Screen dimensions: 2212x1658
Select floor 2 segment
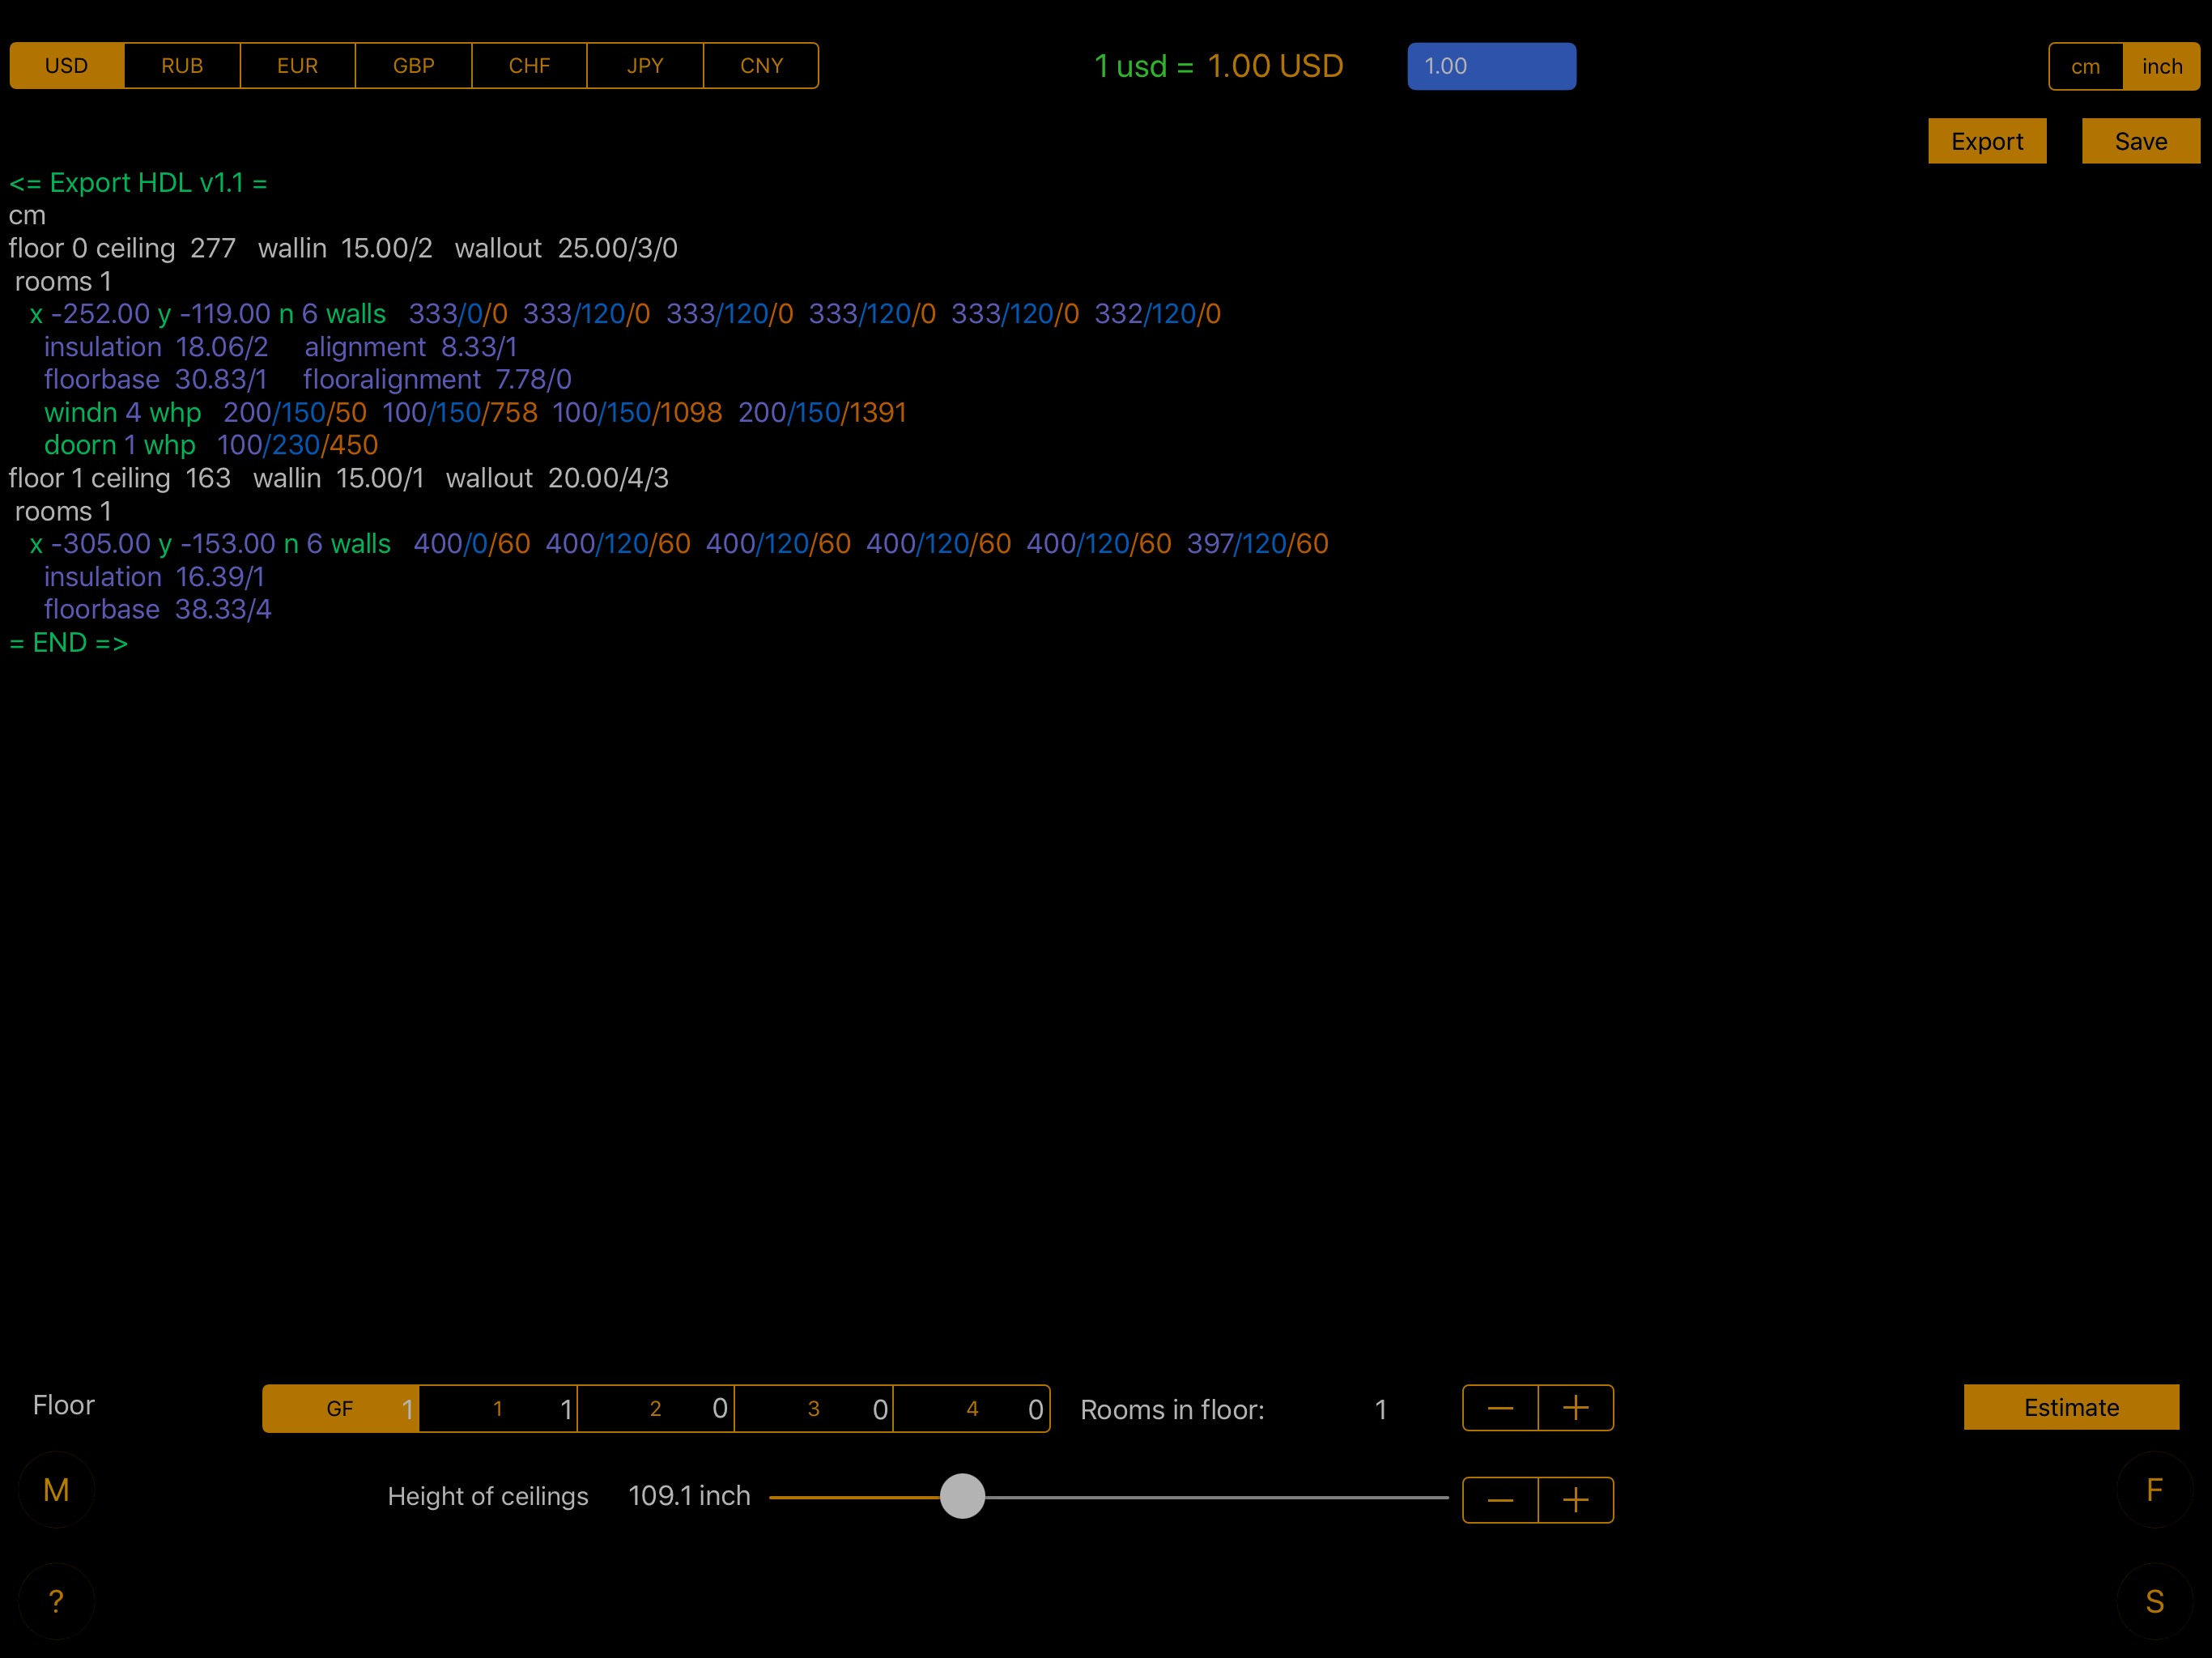click(x=656, y=1408)
